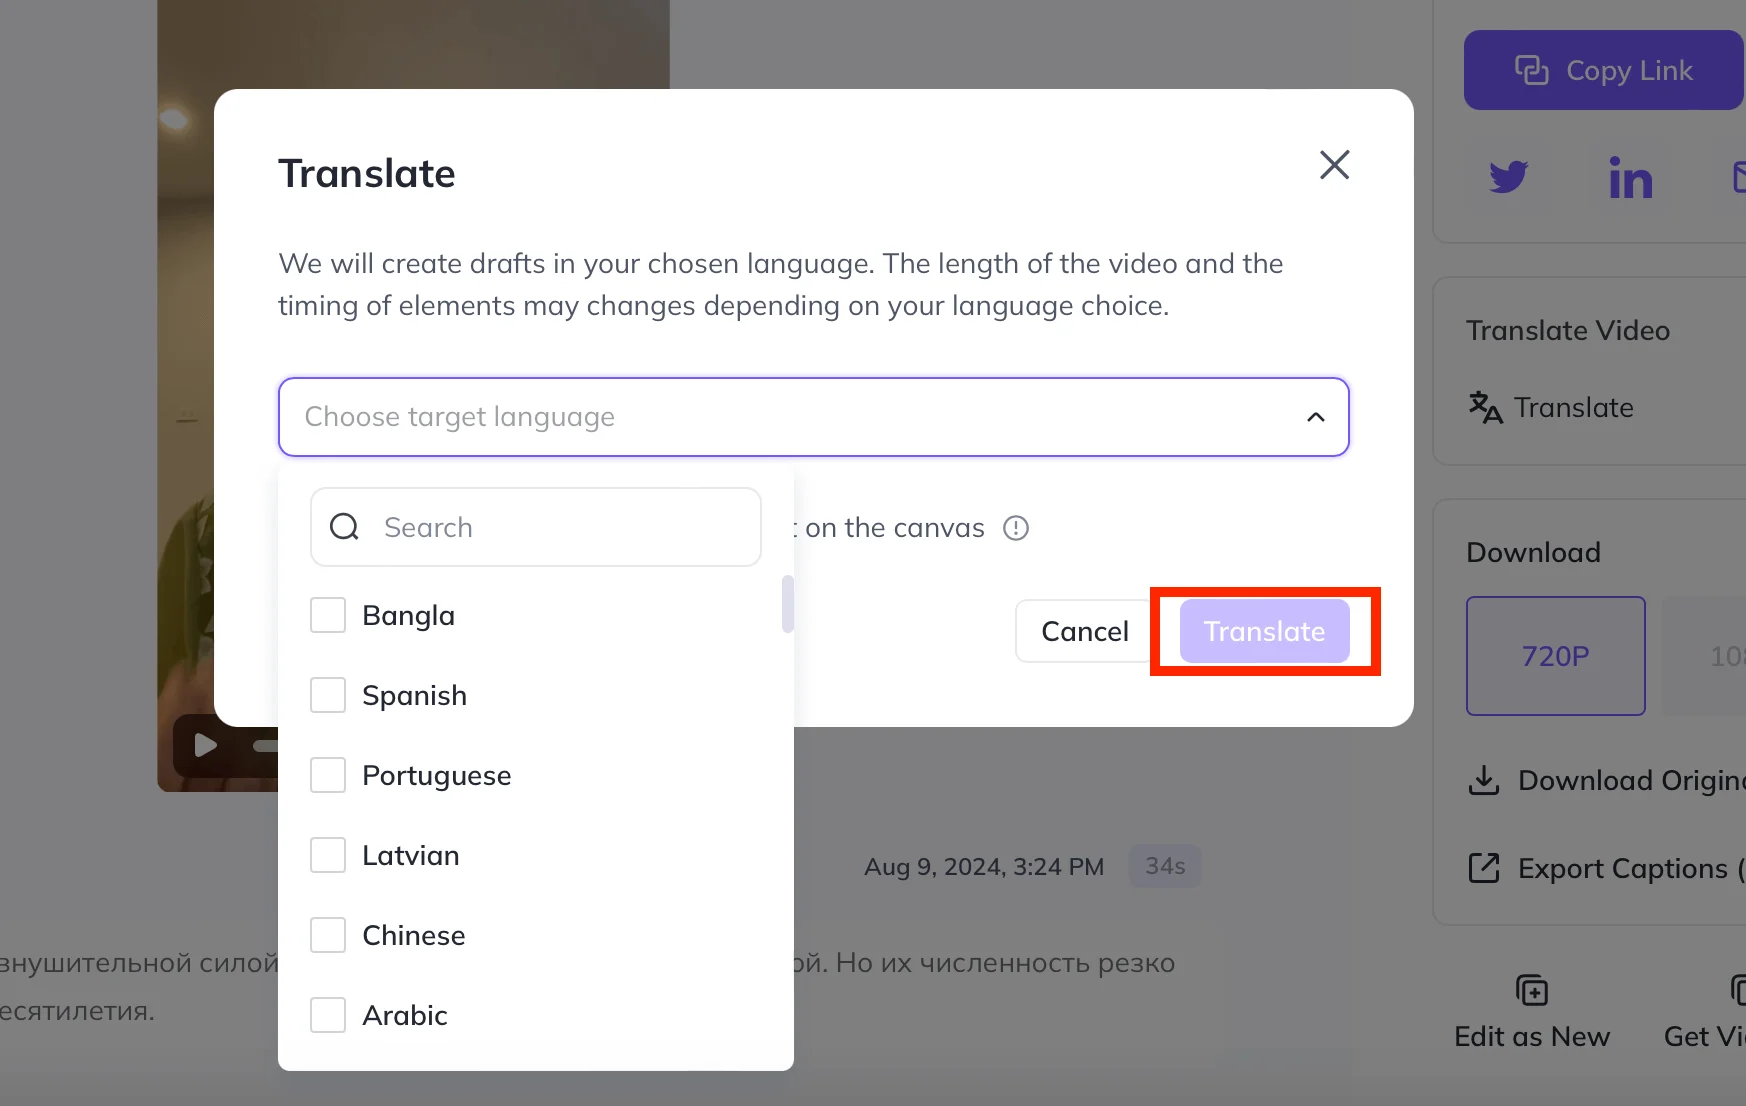Close the Translate dialog with X
The height and width of the screenshot is (1106, 1746).
pyautogui.click(x=1334, y=165)
